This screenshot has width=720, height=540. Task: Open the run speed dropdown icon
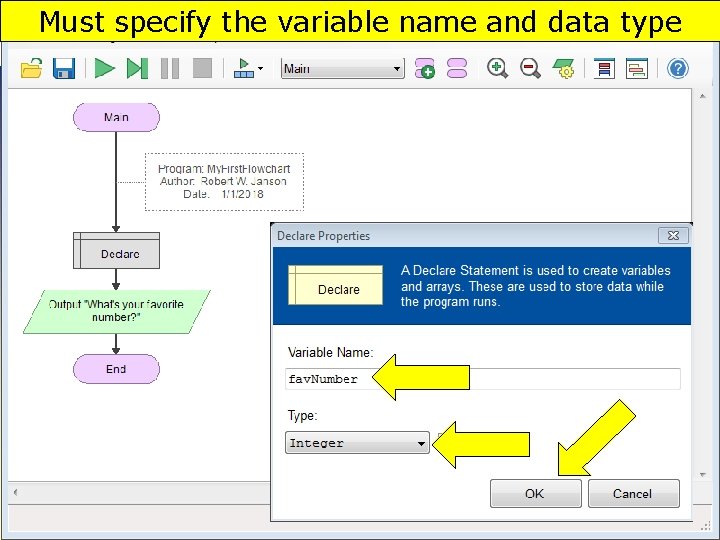coord(248,68)
